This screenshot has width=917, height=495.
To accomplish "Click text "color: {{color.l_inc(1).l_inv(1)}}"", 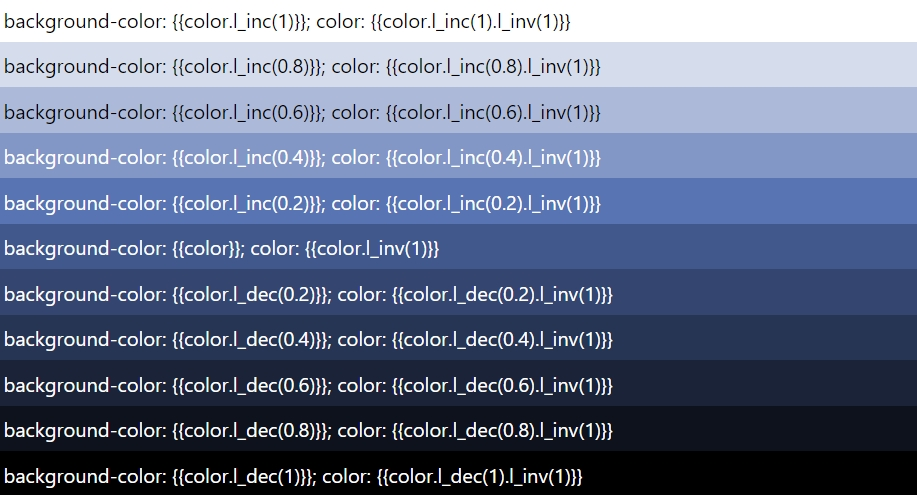I will point(443,22).
